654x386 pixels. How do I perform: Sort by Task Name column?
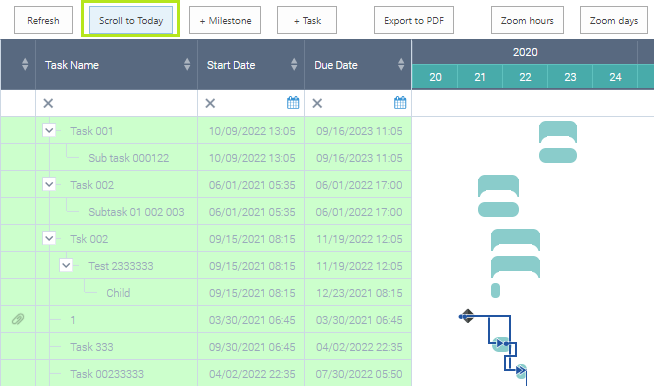[187, 64]
